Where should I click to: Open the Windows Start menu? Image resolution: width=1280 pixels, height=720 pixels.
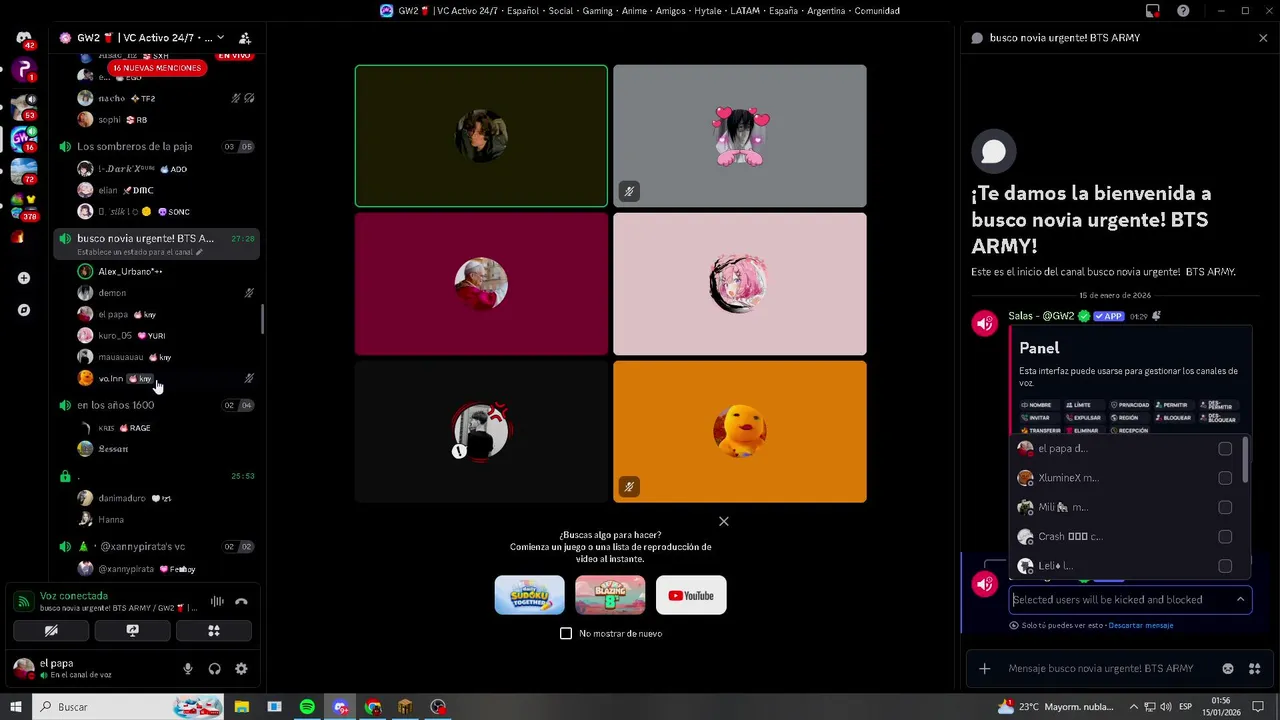point(15,707)
